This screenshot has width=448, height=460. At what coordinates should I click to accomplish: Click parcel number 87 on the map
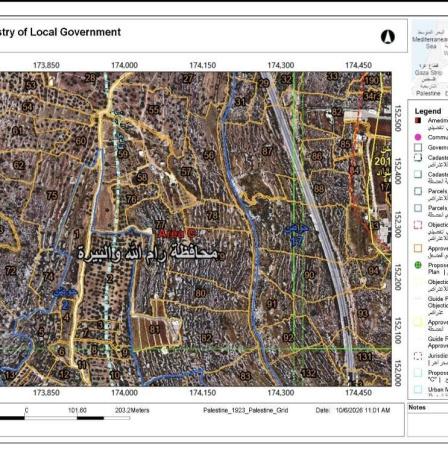pos(267,151)
